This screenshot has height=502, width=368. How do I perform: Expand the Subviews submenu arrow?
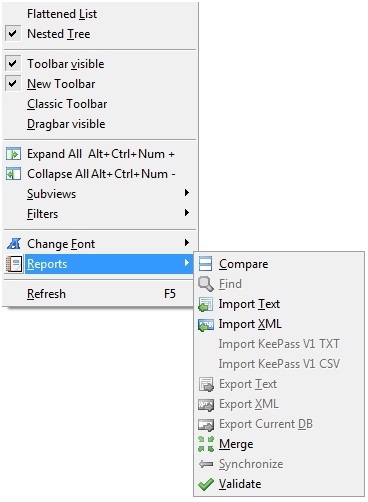(187, 193)
